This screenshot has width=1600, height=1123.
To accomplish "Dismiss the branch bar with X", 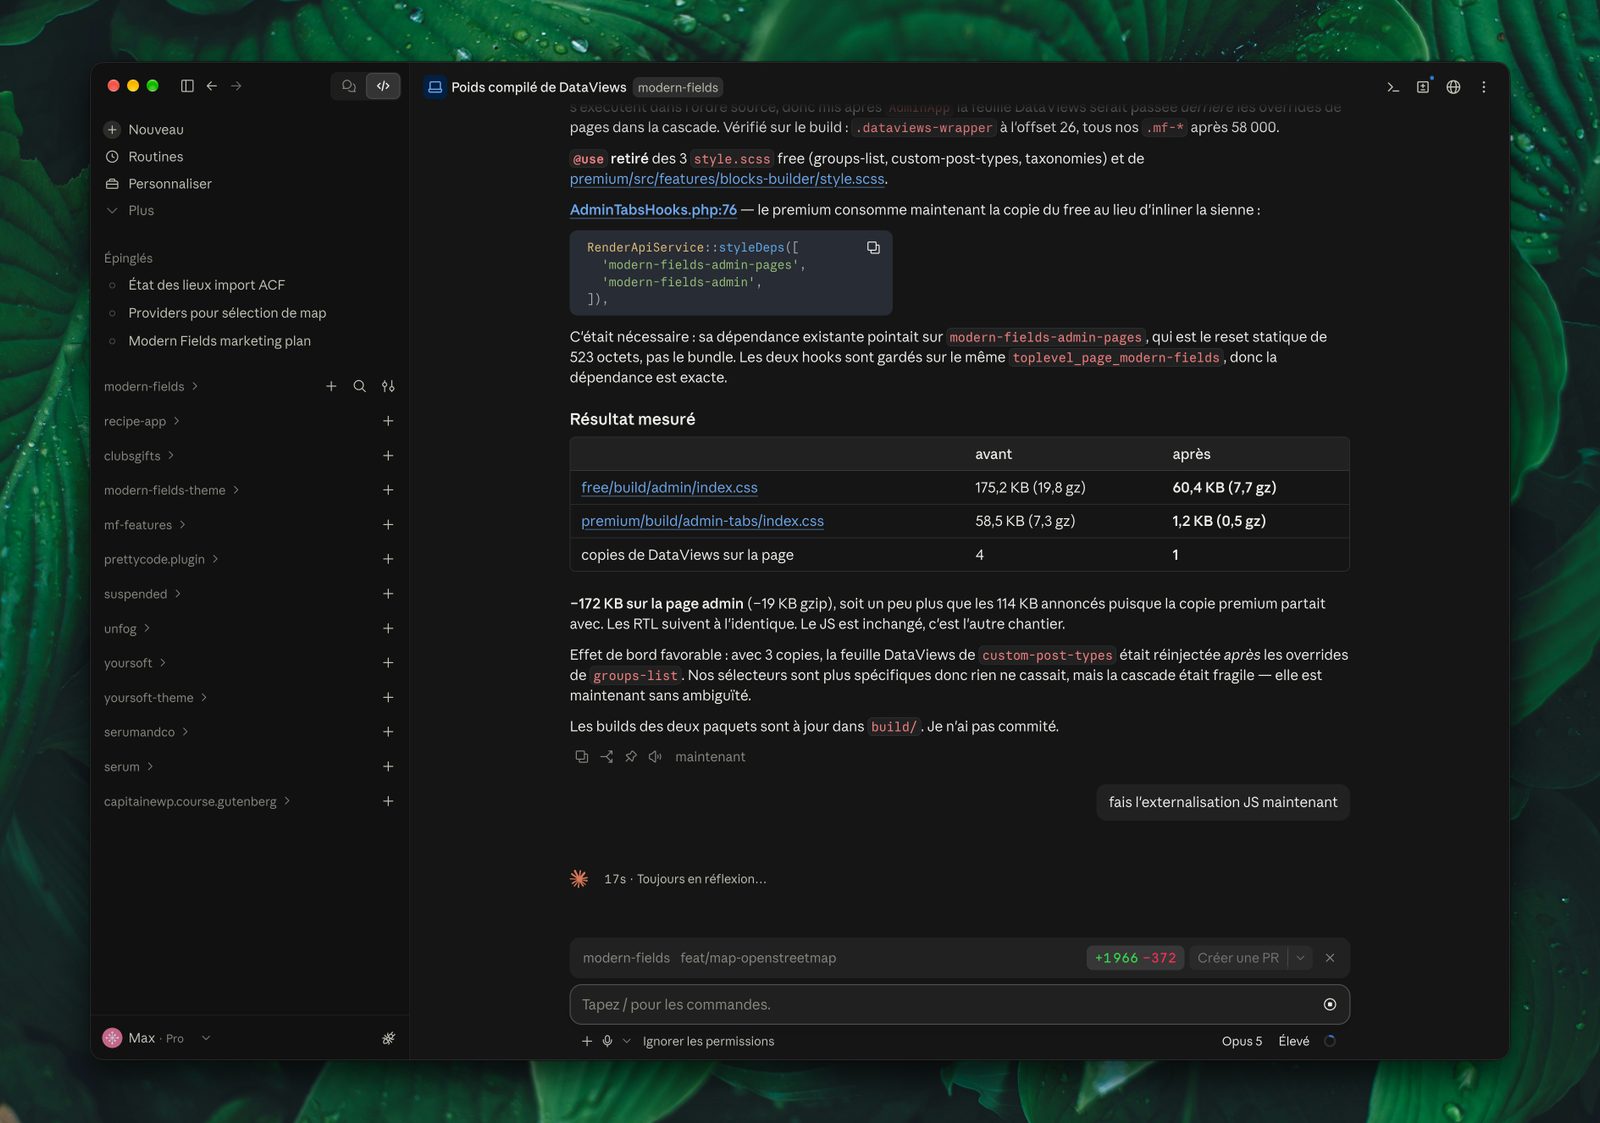I will (1330, 958).
